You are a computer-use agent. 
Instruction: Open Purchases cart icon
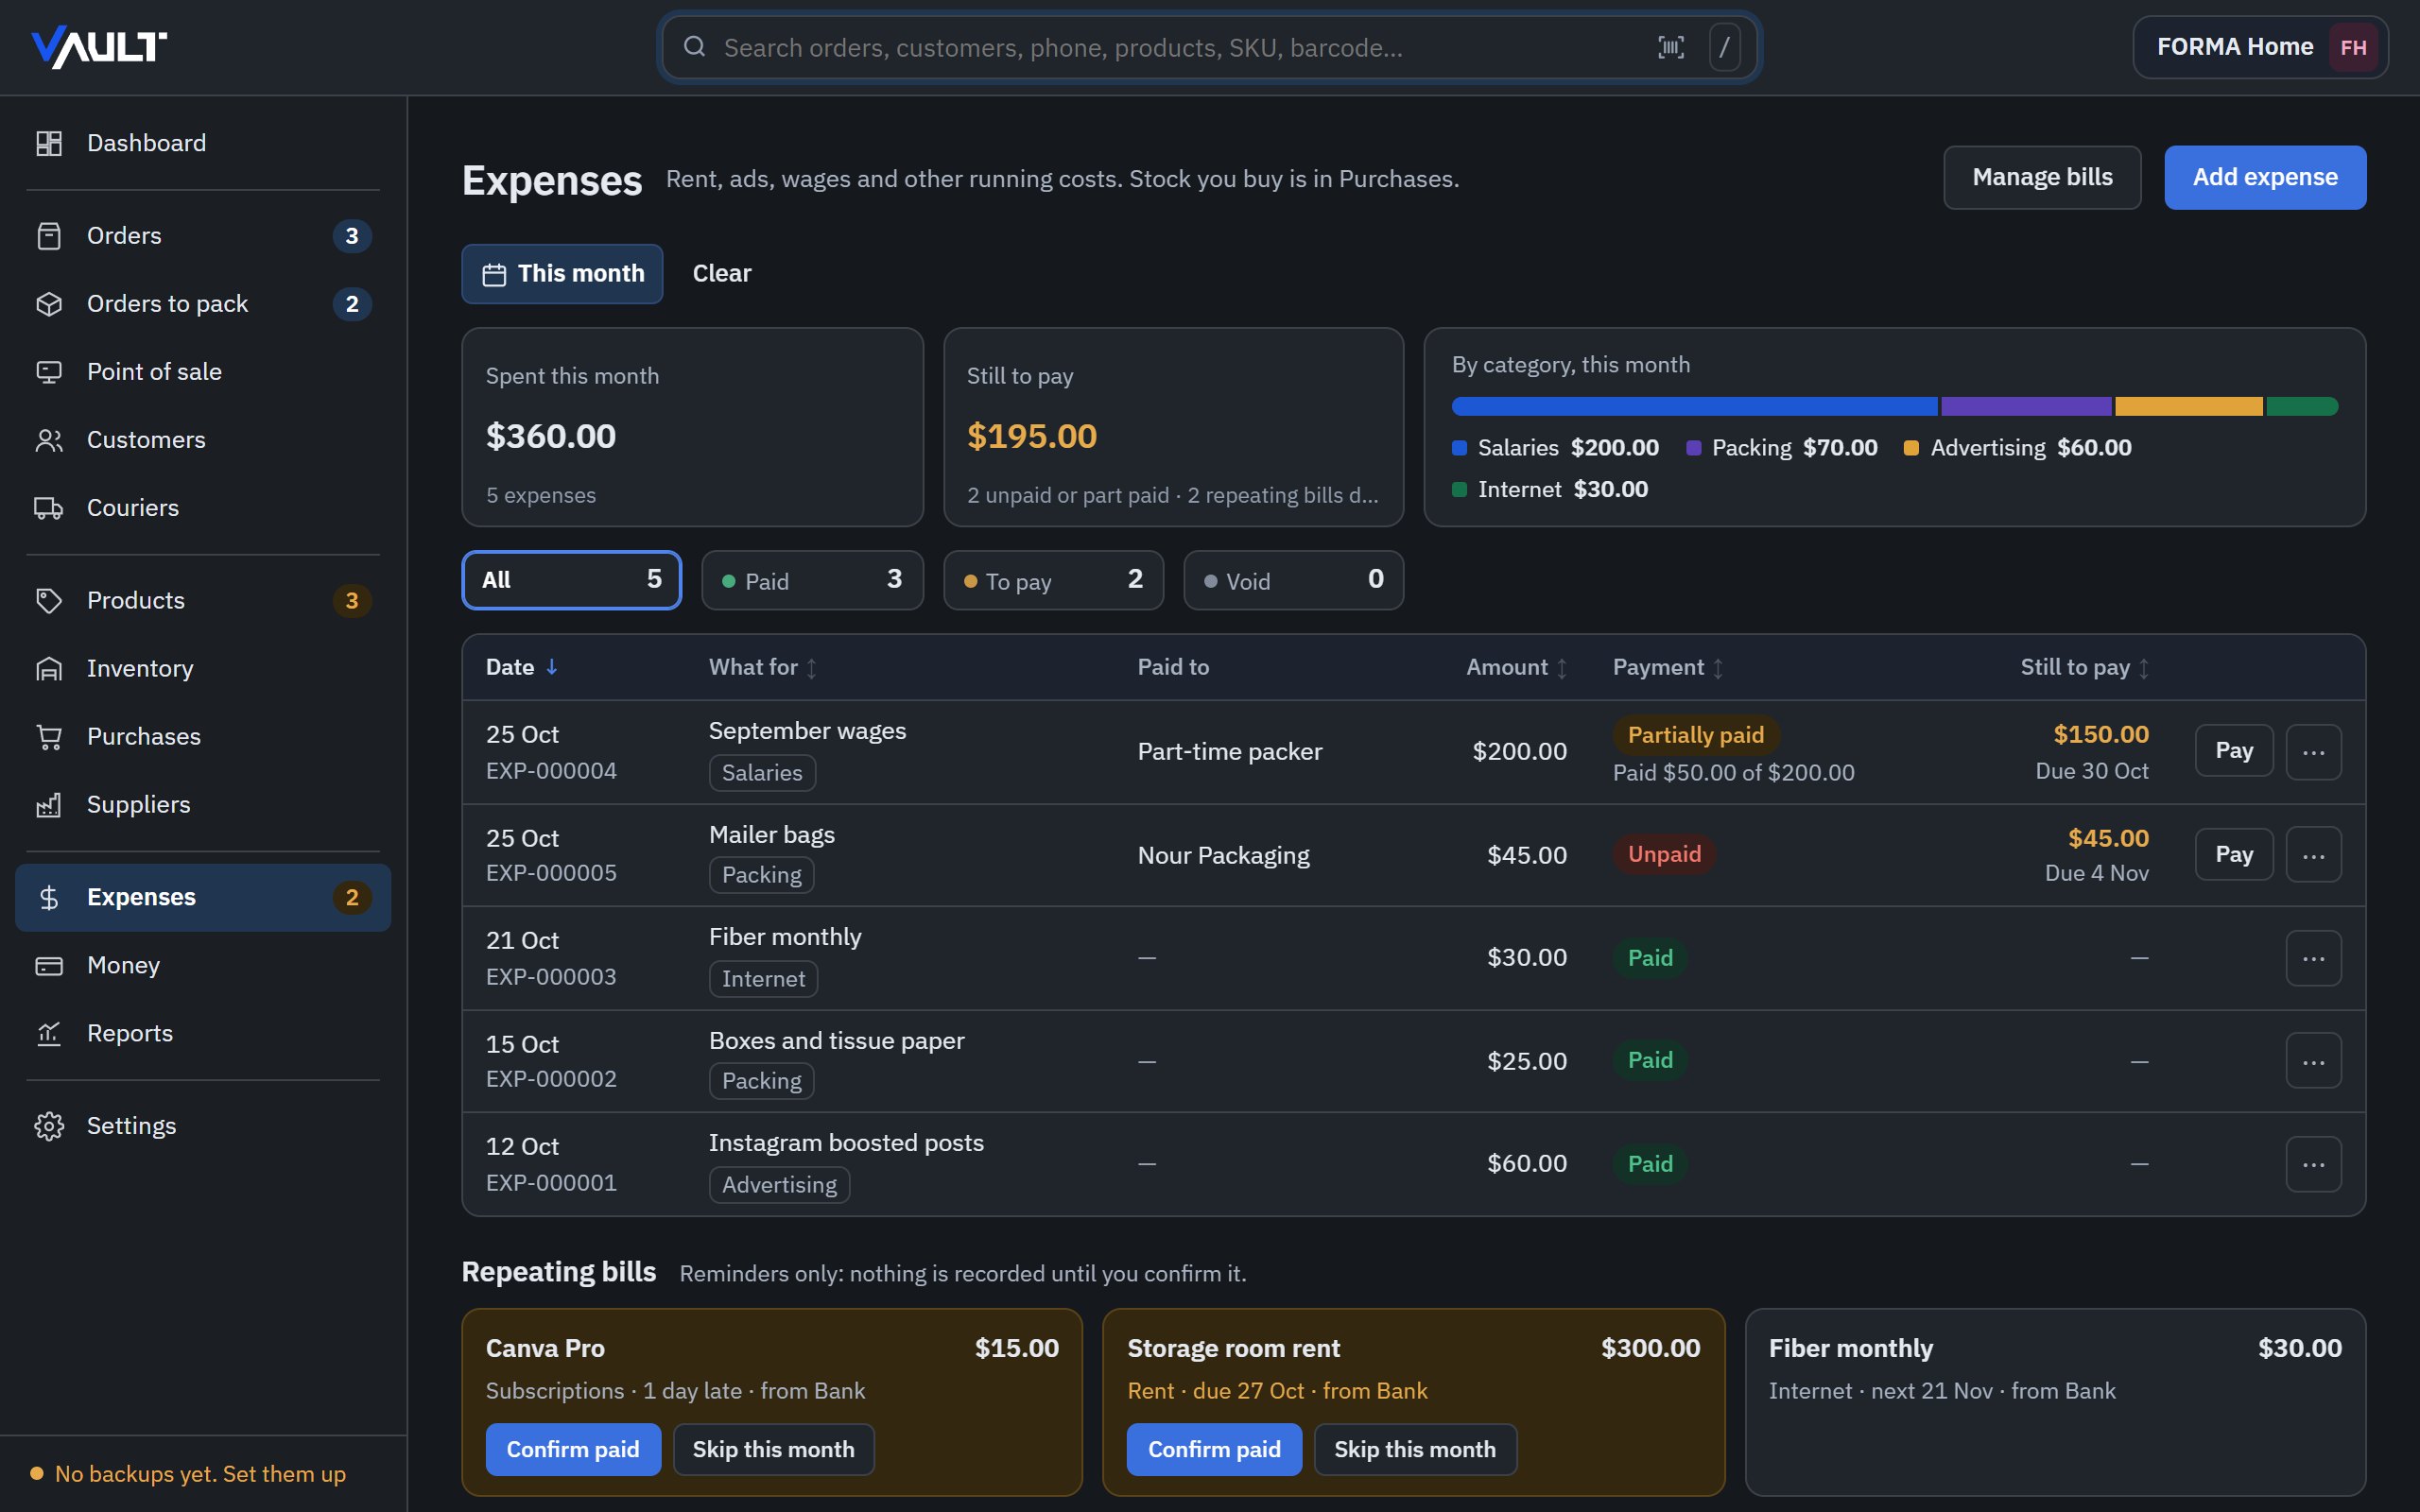[x=49, y=736]
